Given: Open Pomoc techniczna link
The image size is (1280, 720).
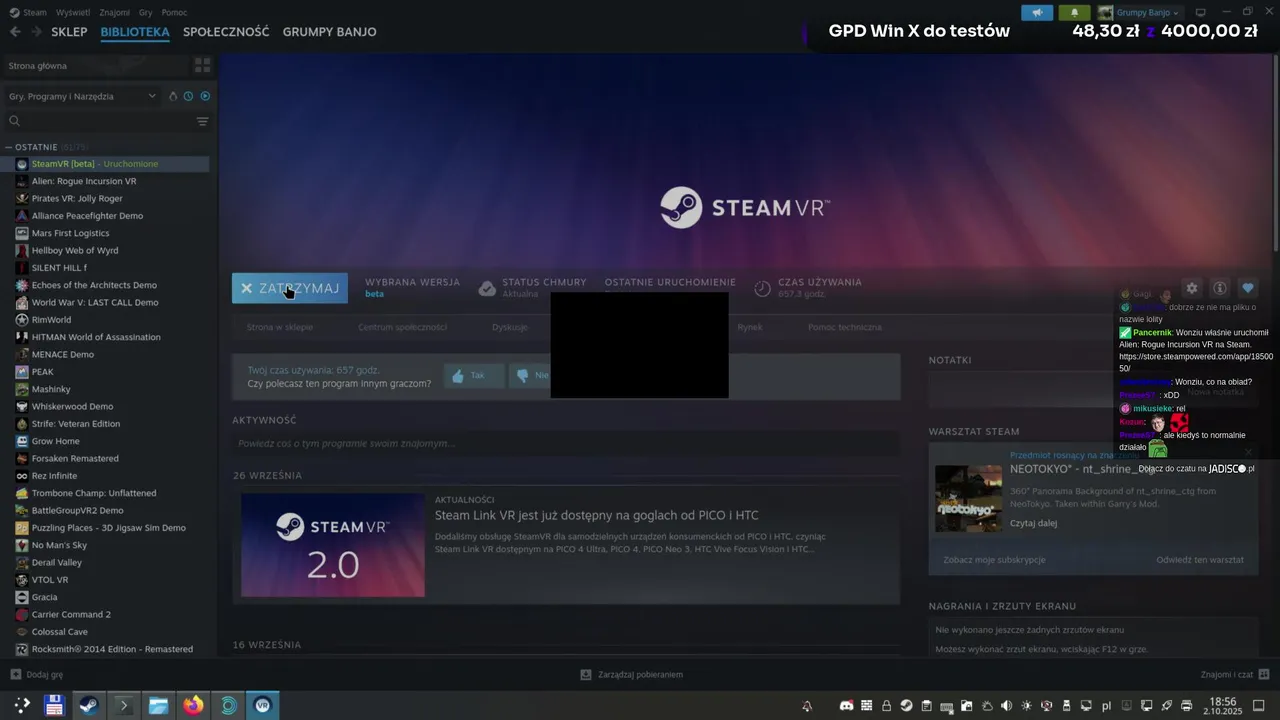Looking at the screenshot, I should [x=845, y=327].
